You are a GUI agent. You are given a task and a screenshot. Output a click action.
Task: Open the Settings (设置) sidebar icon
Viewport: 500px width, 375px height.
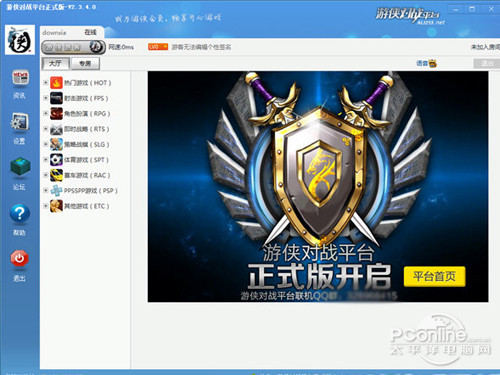(x=20, y=123)
